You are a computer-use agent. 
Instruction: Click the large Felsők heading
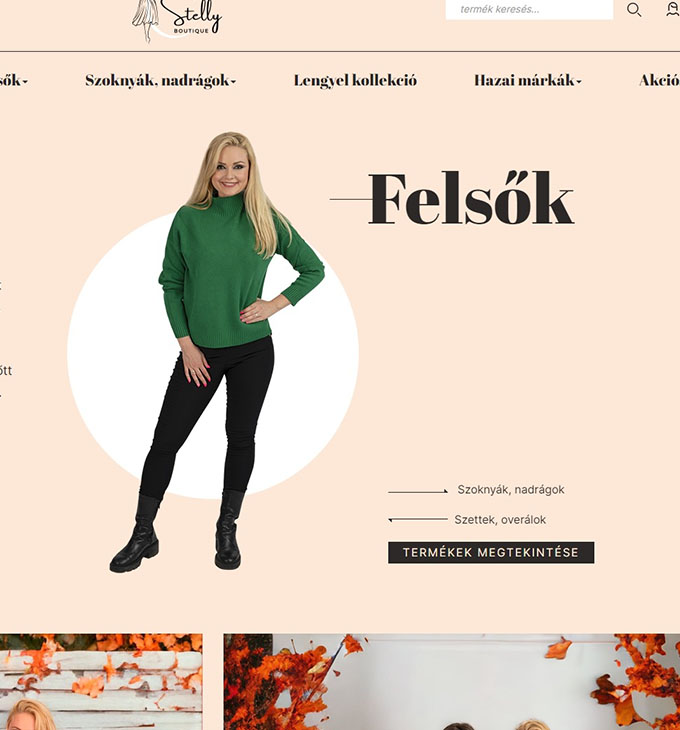[x=471, y=198]
